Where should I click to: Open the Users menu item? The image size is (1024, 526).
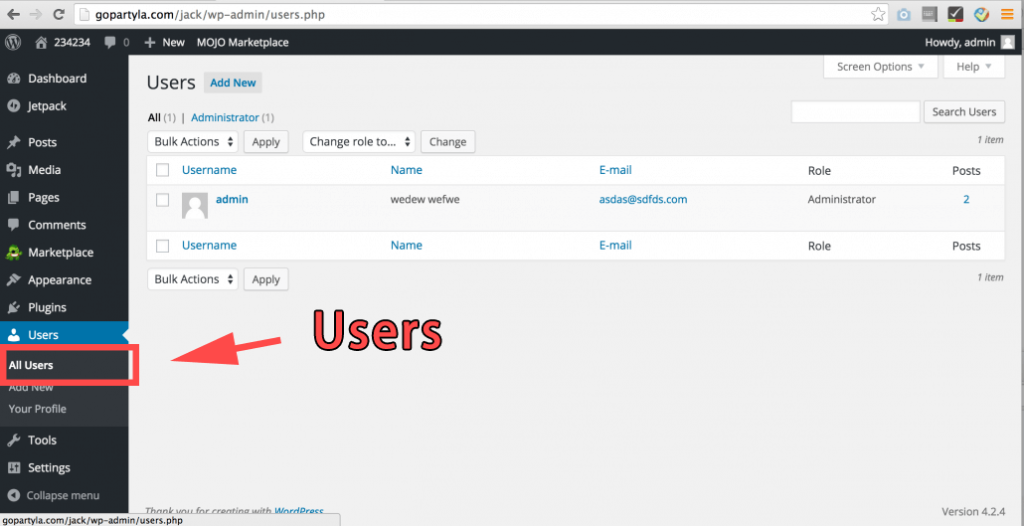coord(64,335)
